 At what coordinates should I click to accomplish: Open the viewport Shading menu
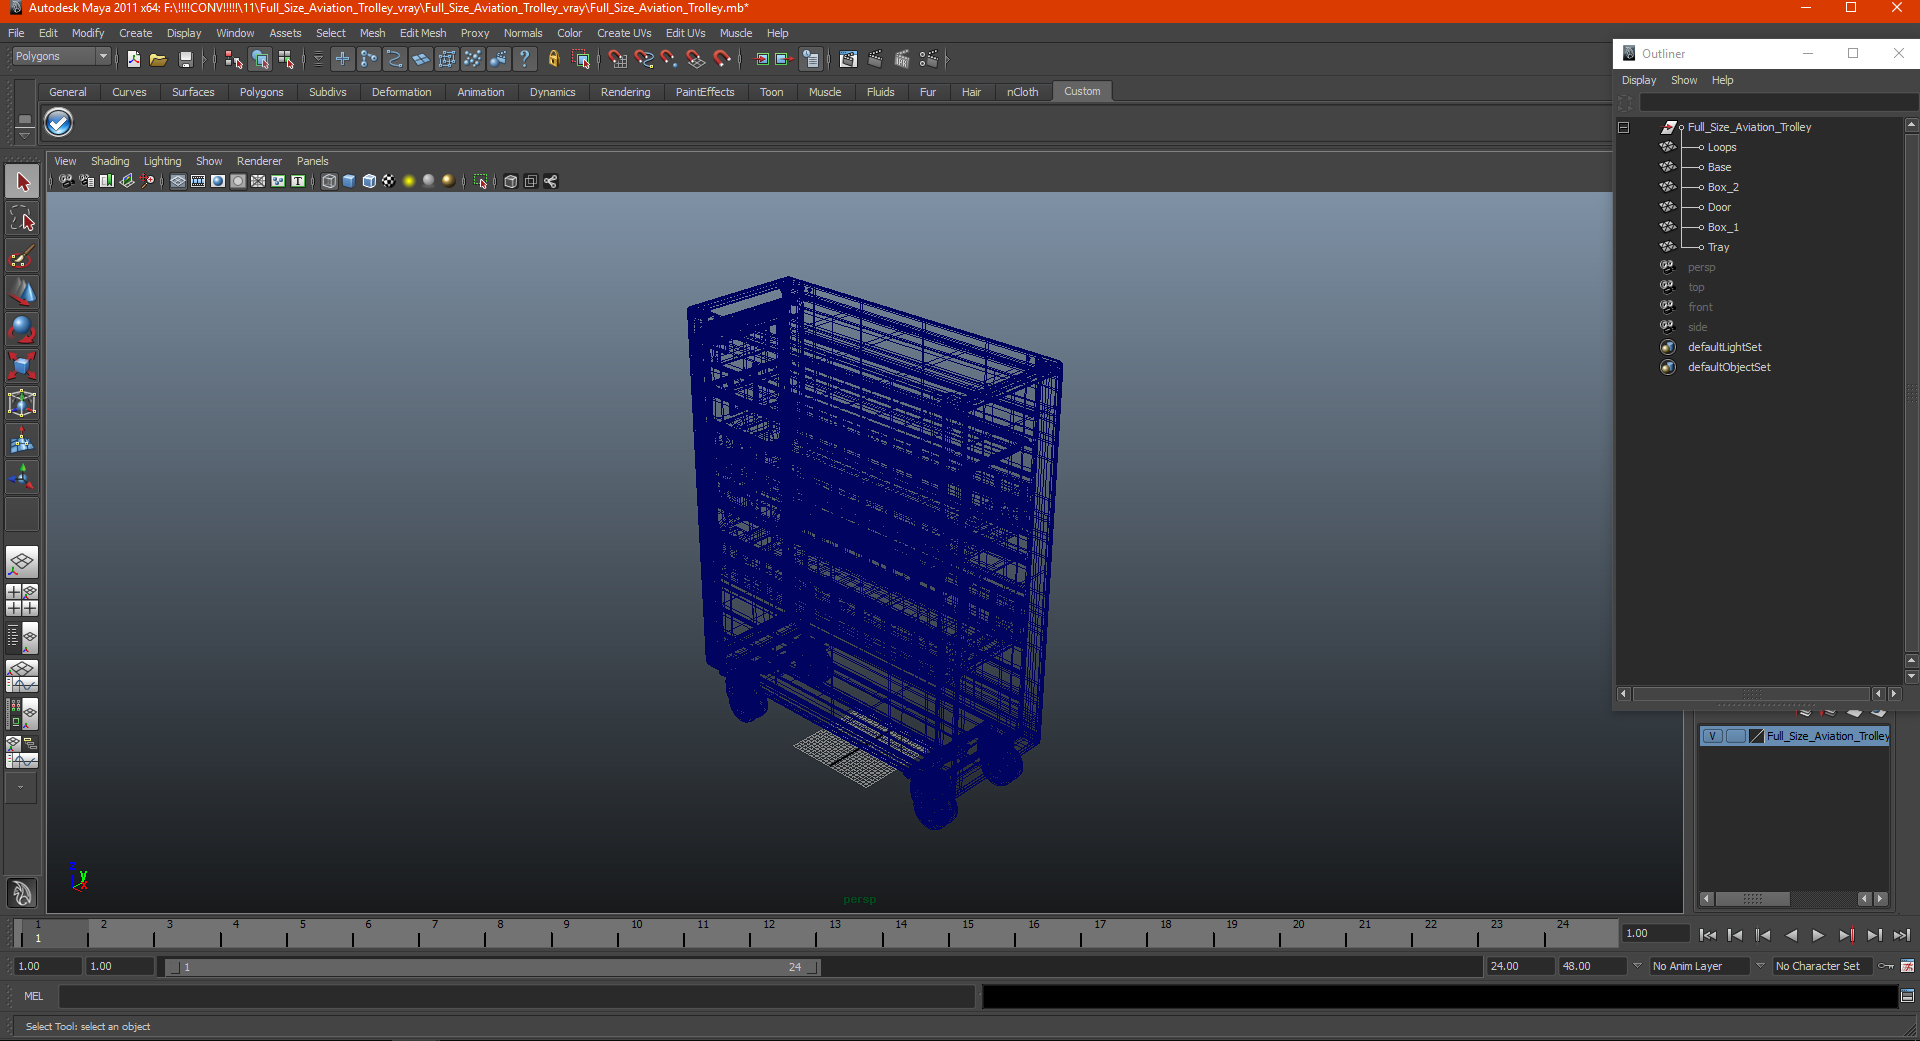pos(110,161)
